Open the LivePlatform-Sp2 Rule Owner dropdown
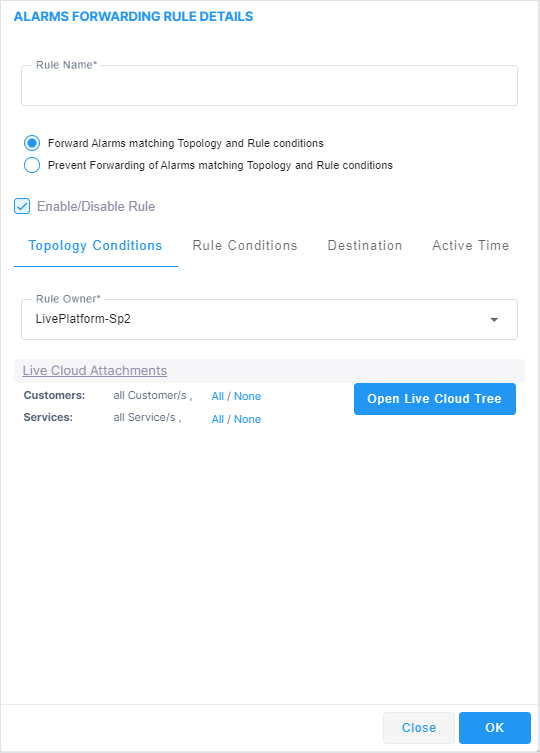 [269, 319]
